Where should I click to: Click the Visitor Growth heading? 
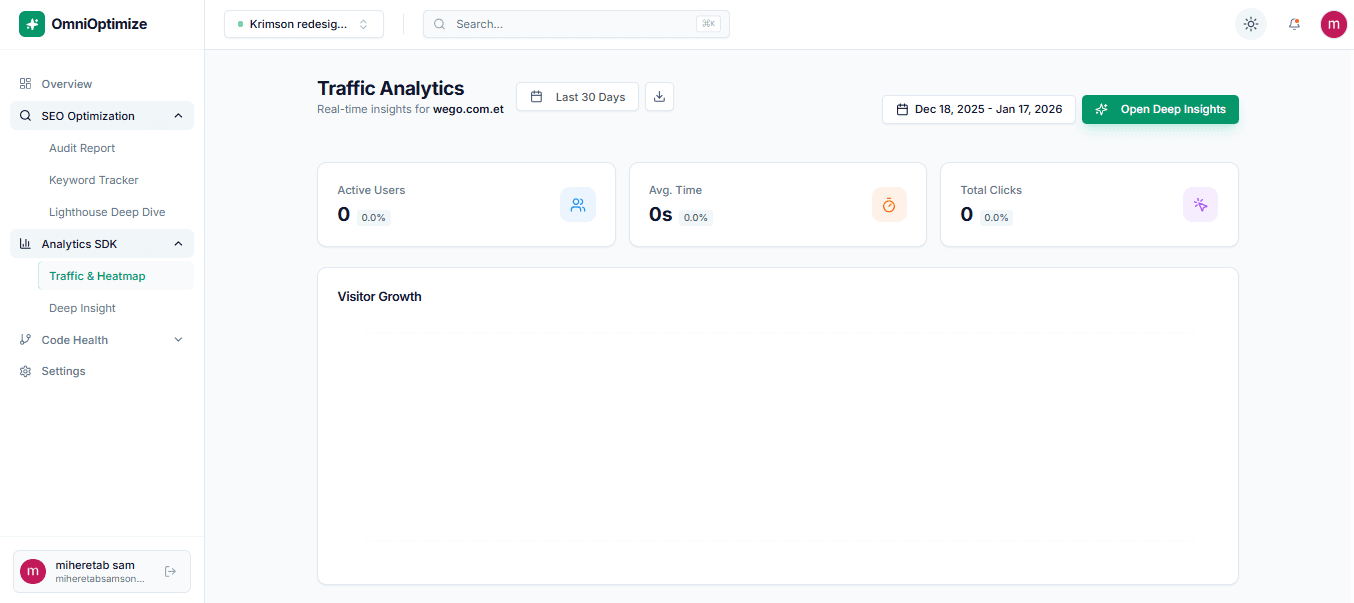click(x=380, y=297)
